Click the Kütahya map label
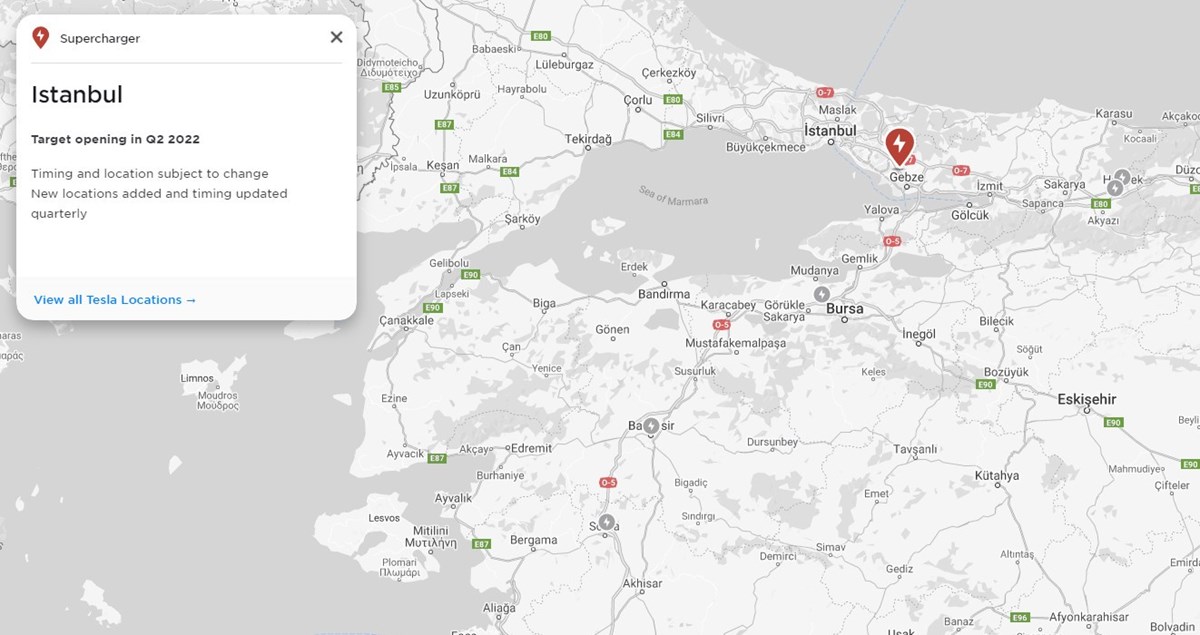This screenshot has height=635, width=1200. click(x=997, y=476)
